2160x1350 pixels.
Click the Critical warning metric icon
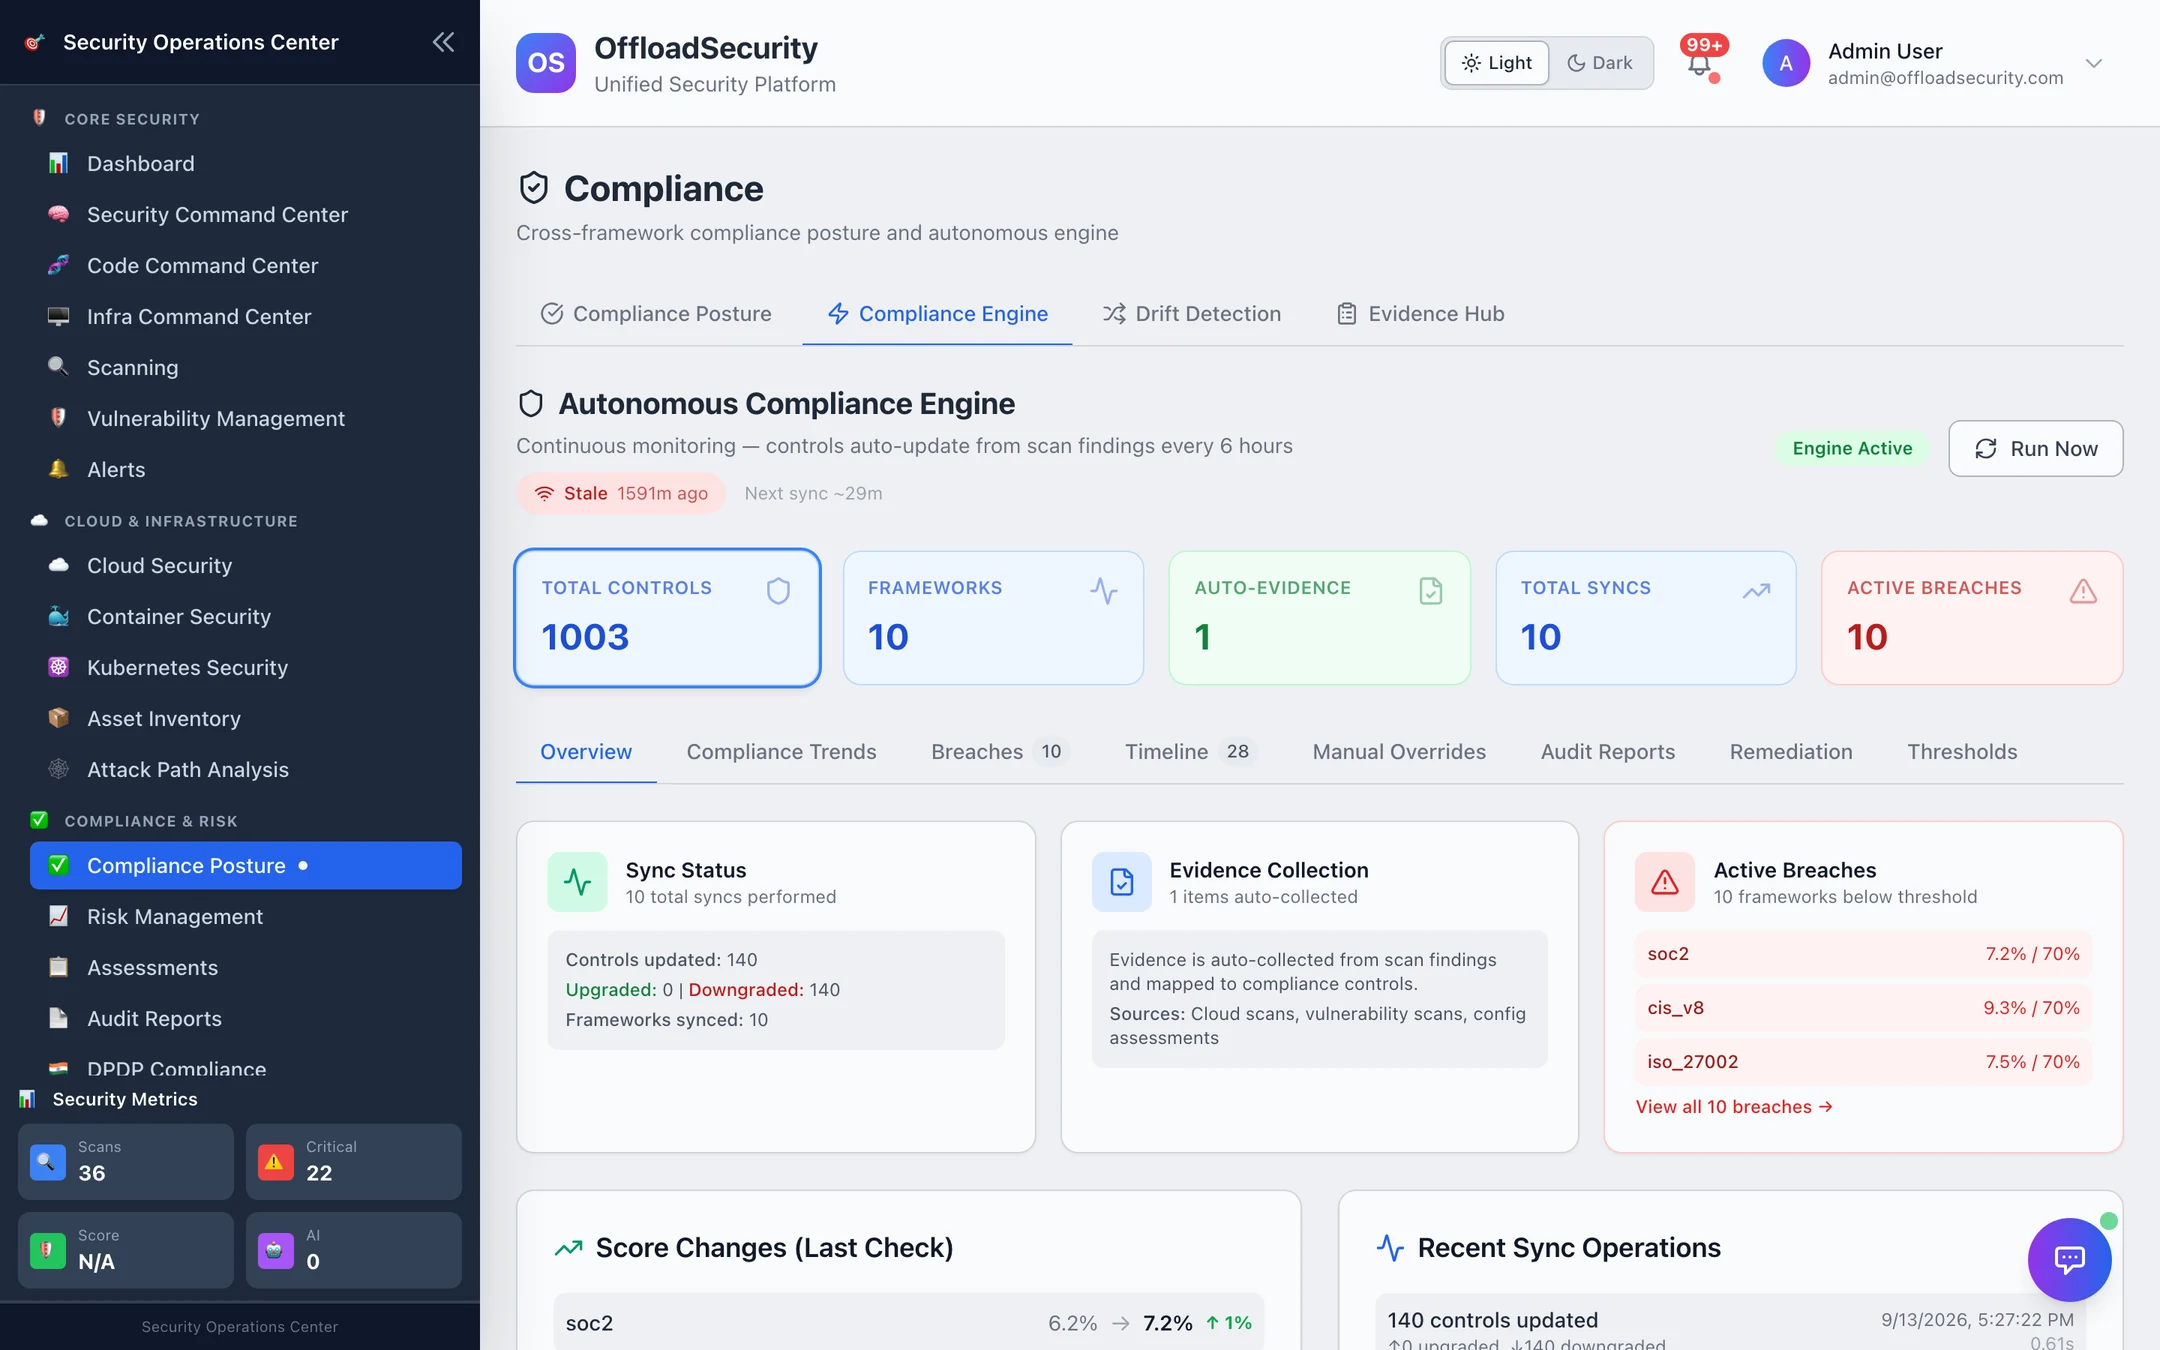click(x=275, y=1162)
